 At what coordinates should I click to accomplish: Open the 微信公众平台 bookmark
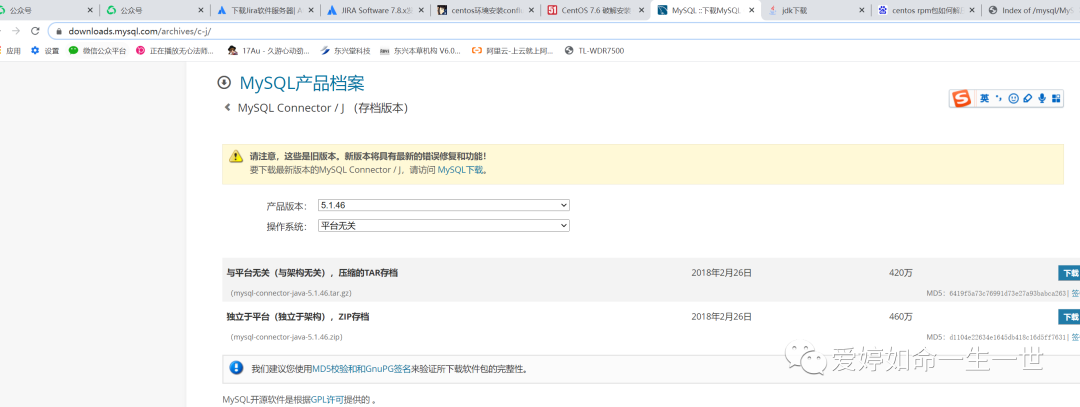click(98, 50)
